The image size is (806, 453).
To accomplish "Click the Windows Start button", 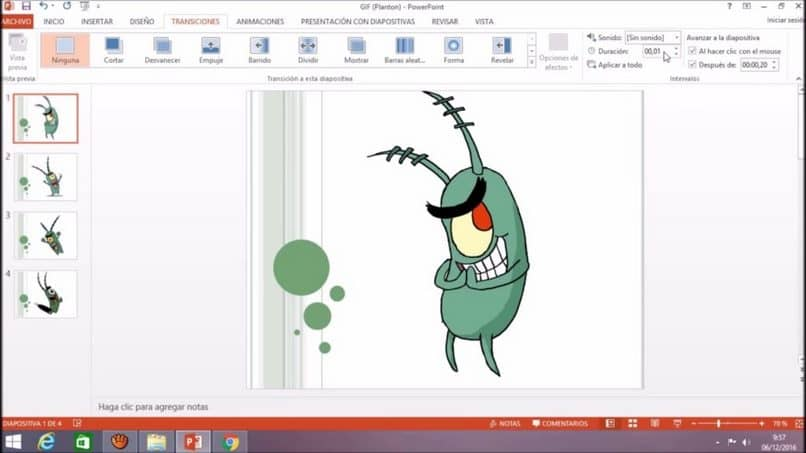I will click(x=13, y=442).
